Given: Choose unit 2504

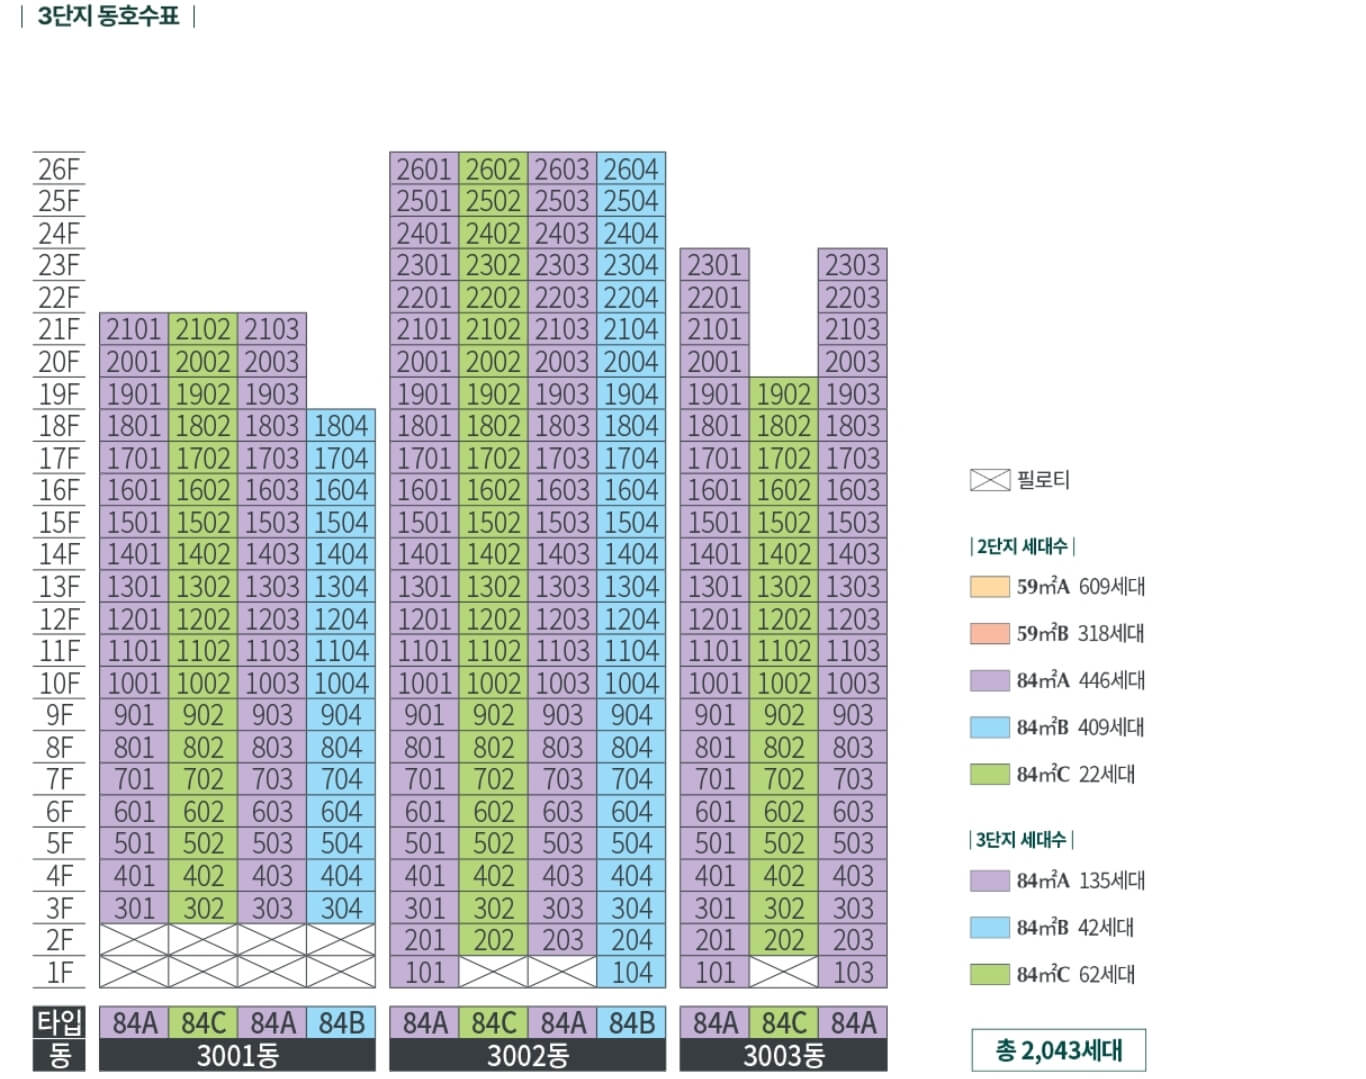Looking at the screenshot, I should pos(631,201).
